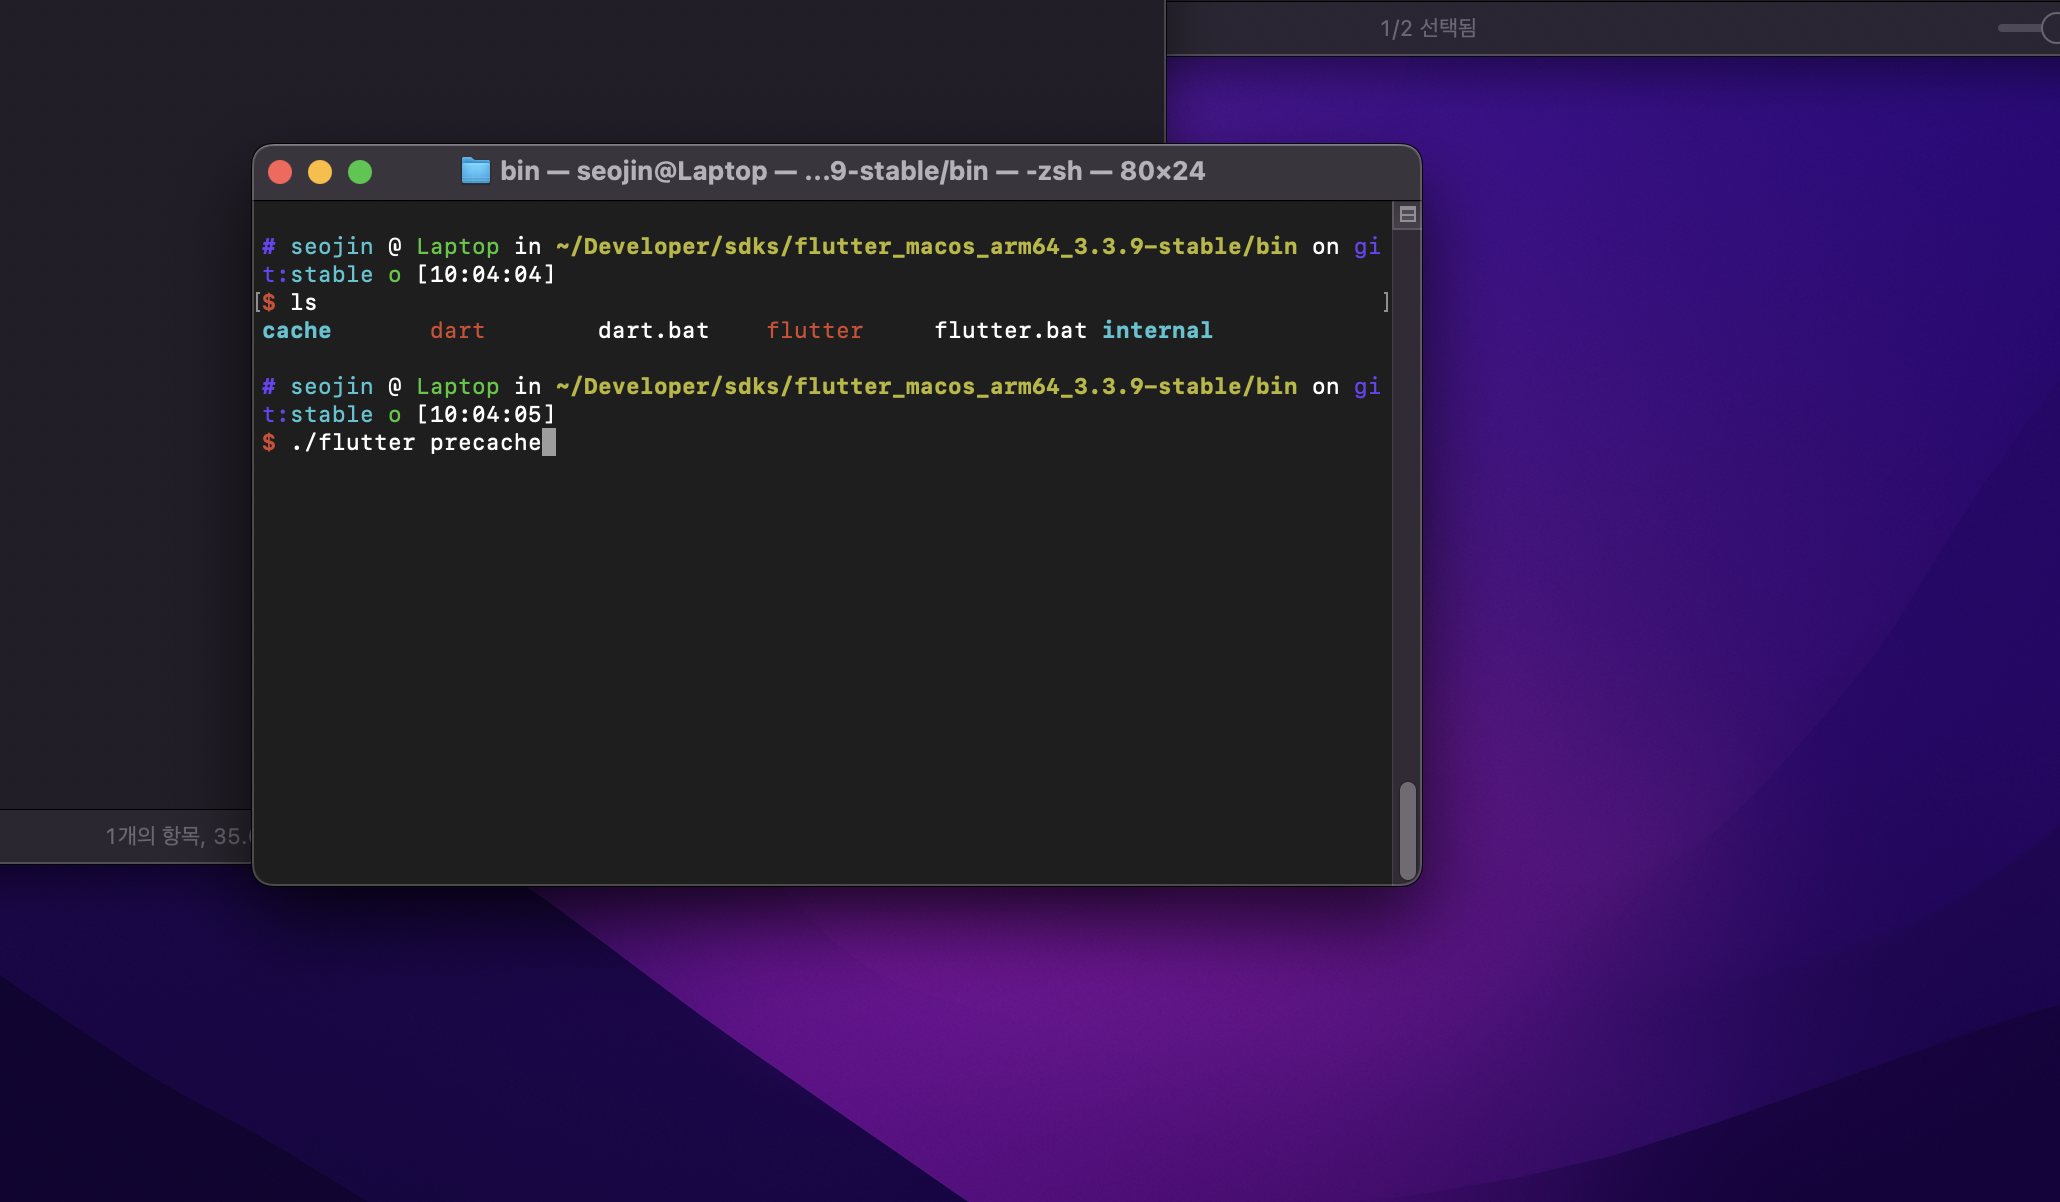Minimize Terminal using the yellow button
The height and width of the screenshot is (1202, 2060).
320,172
